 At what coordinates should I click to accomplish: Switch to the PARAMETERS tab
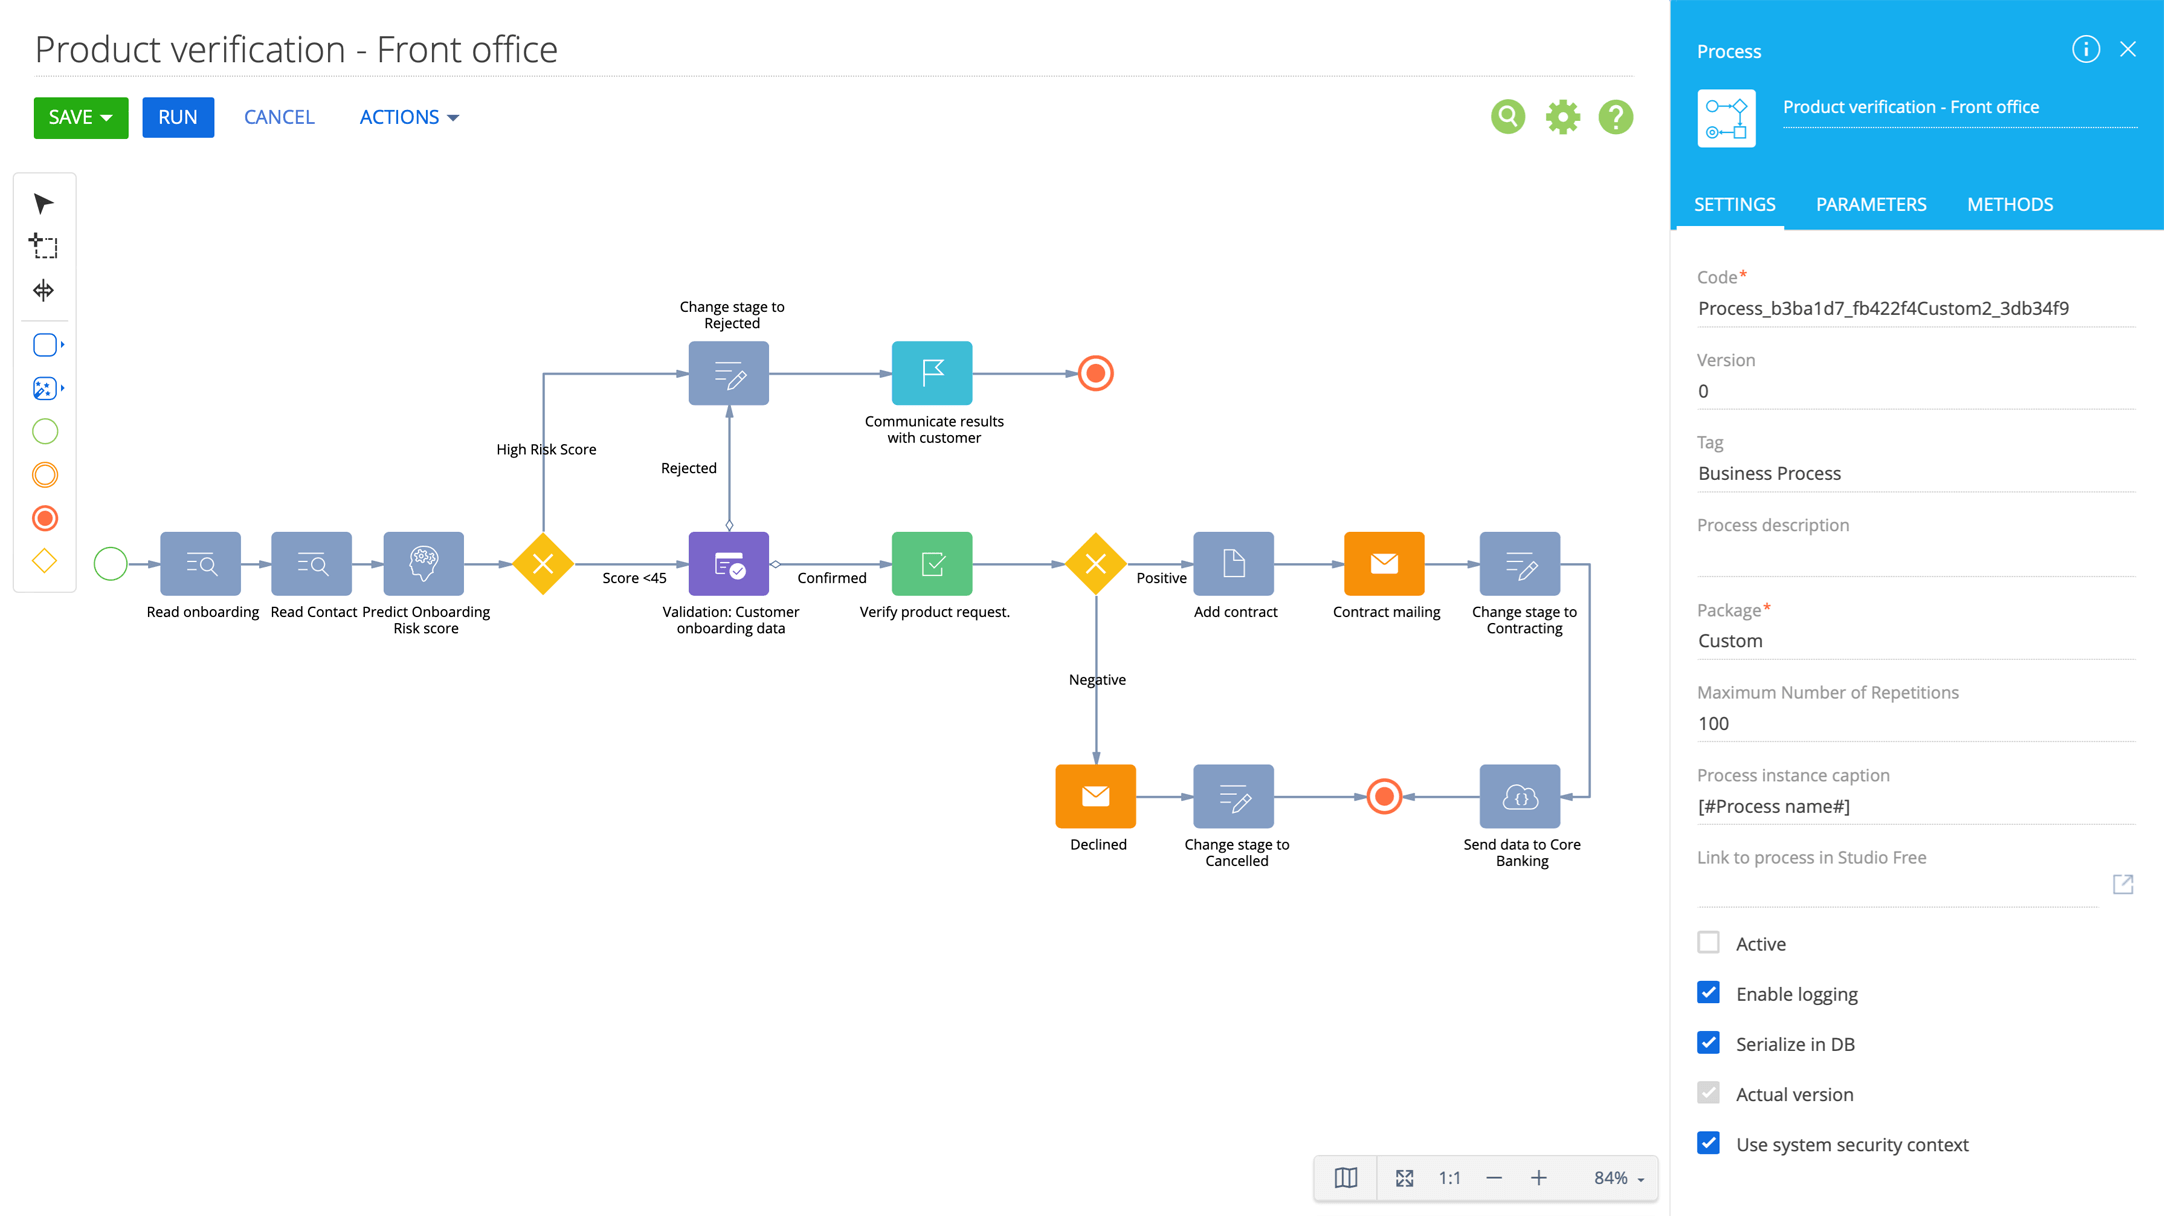(1870, 202)
